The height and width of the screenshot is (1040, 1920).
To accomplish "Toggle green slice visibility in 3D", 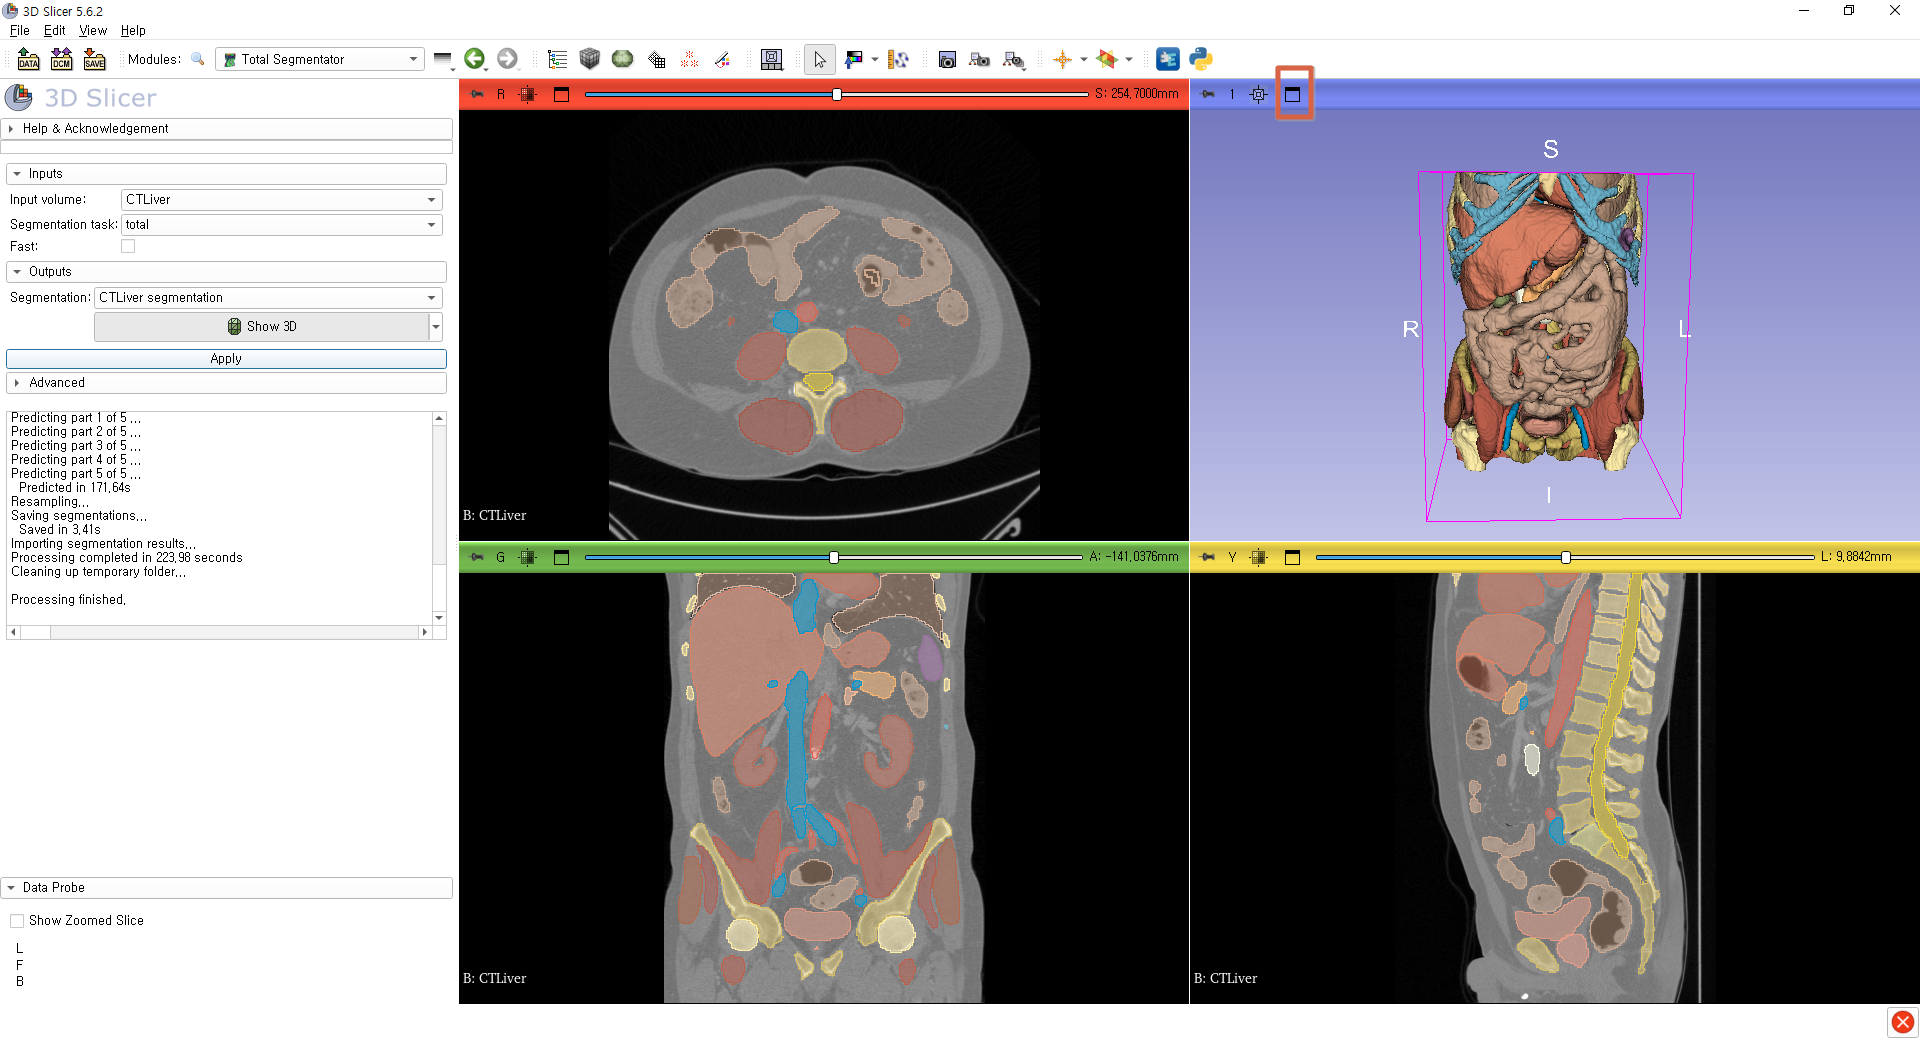I will (x=528, y=558).
